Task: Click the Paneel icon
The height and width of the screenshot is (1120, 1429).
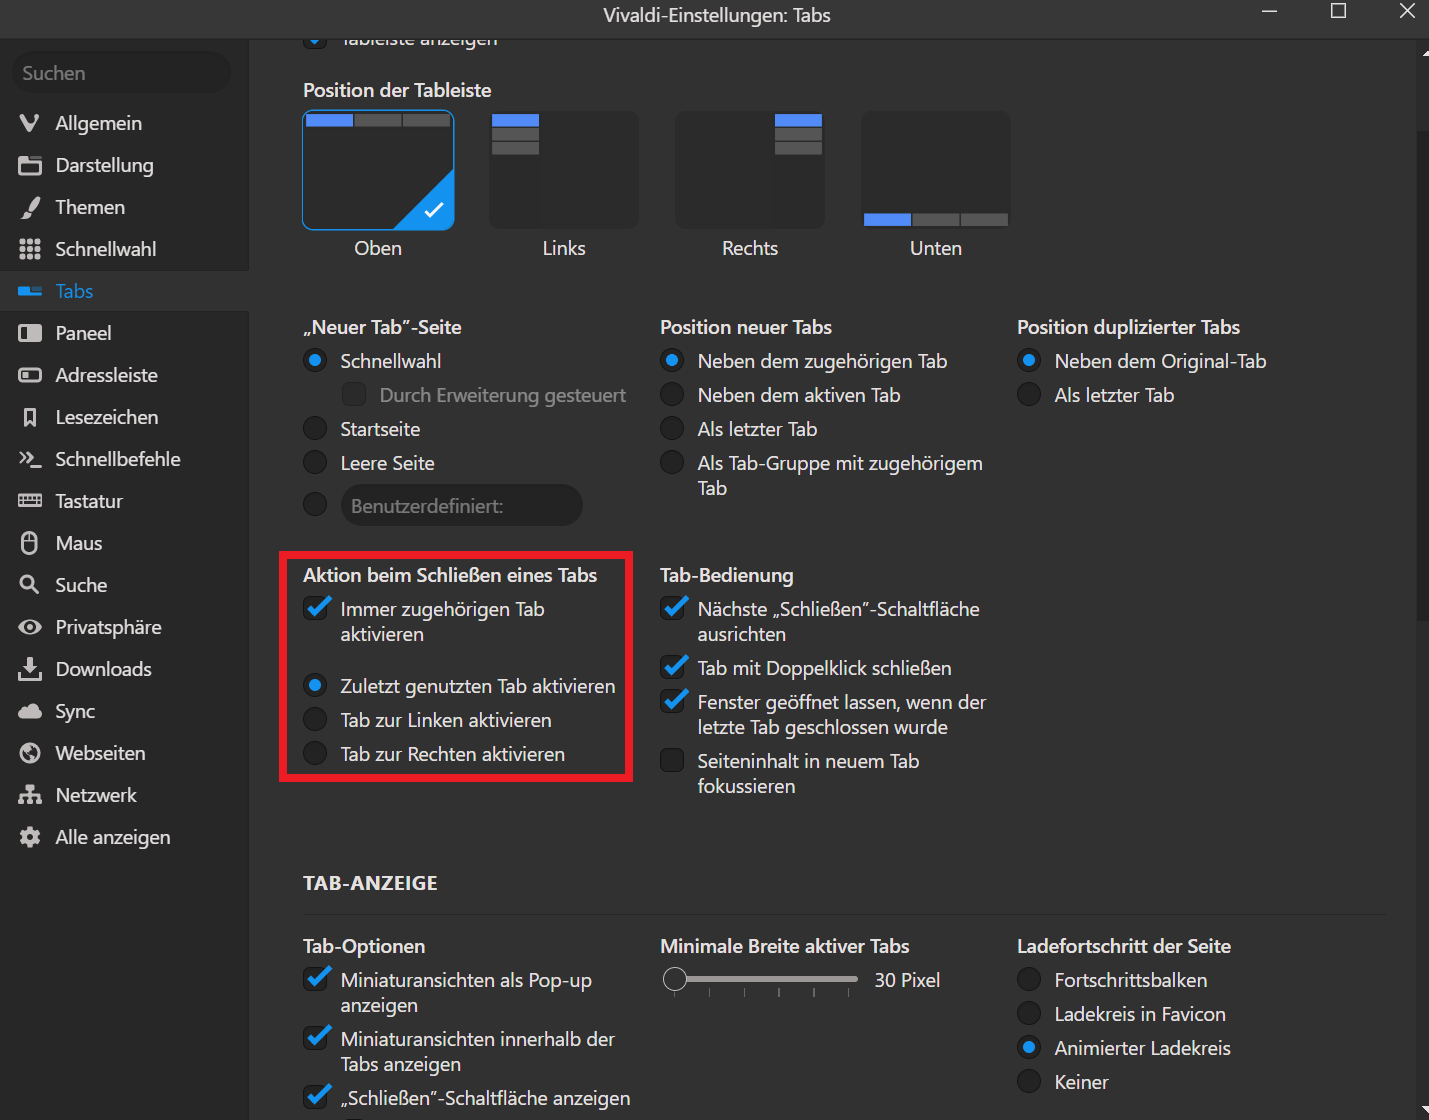Action: pos(30,333)
